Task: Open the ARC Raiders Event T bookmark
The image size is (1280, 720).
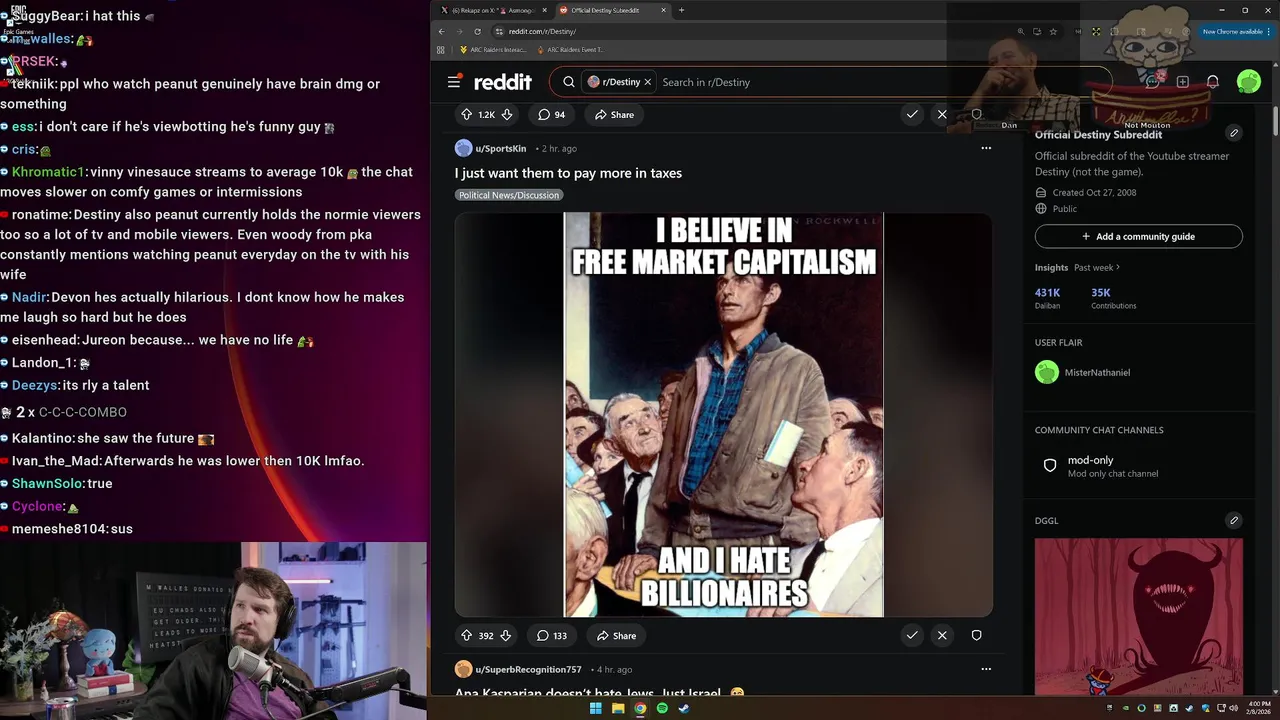Action: coord(571,49)
